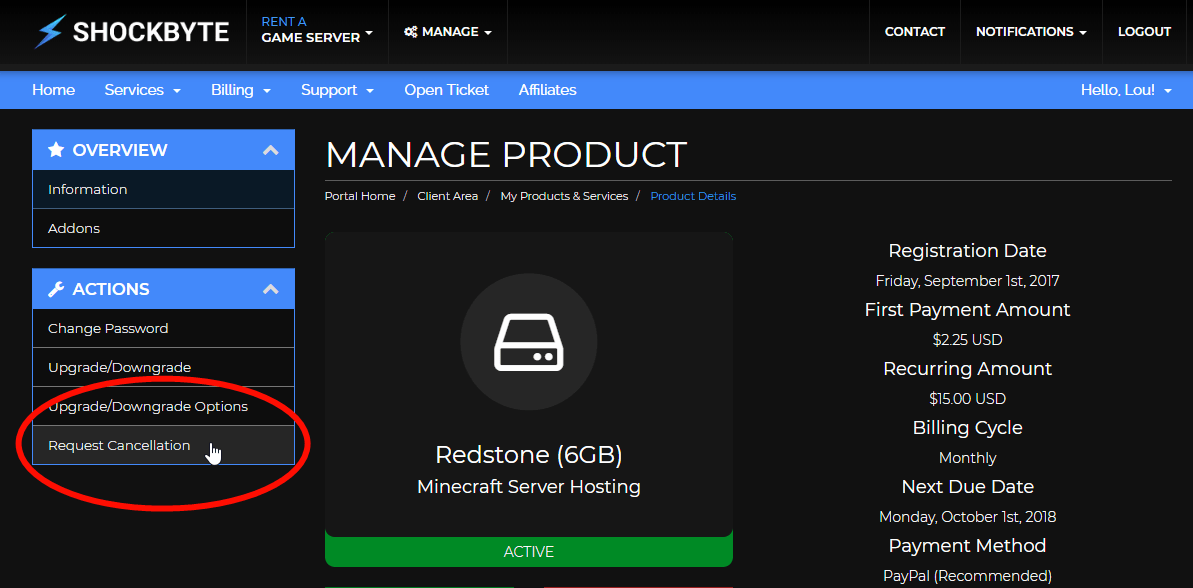This screenshot has height=588, width=1193.
Task: Select Addons in Overview sidebar
Action: point(163,228)
